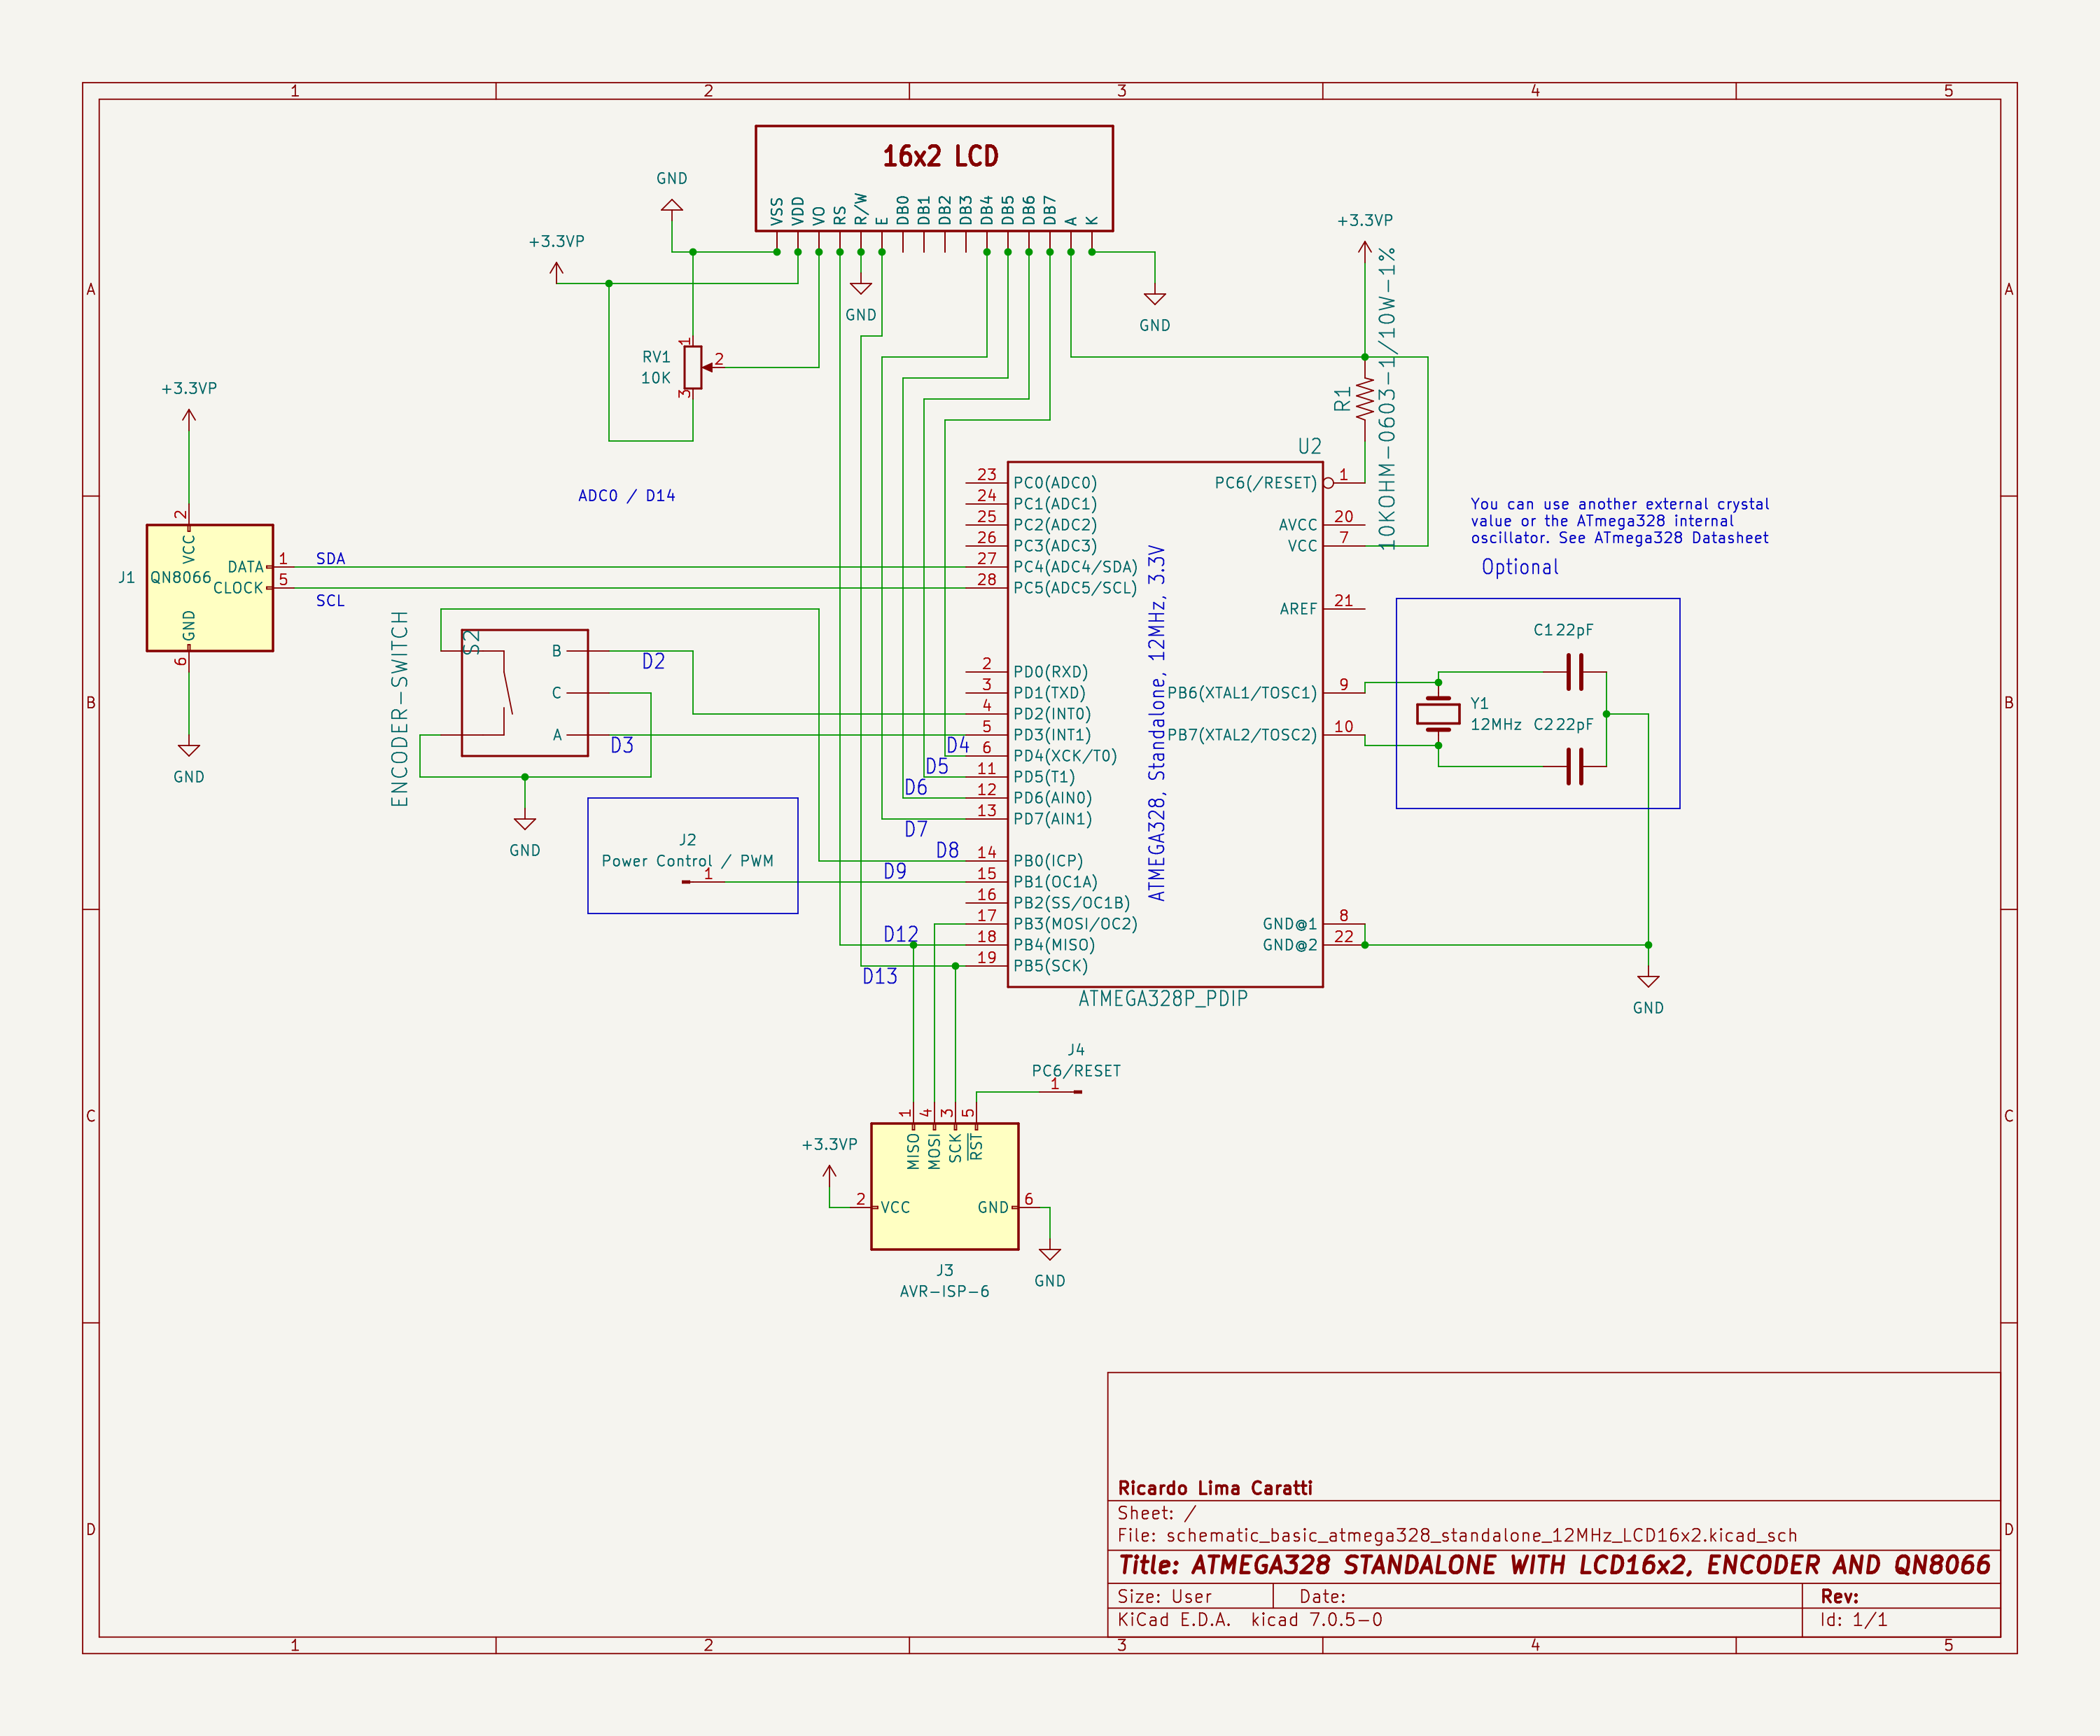Screen dimensions: 2100x1736
Task: Click the LCD DB7 pin label
Action: pos(1050,210)
